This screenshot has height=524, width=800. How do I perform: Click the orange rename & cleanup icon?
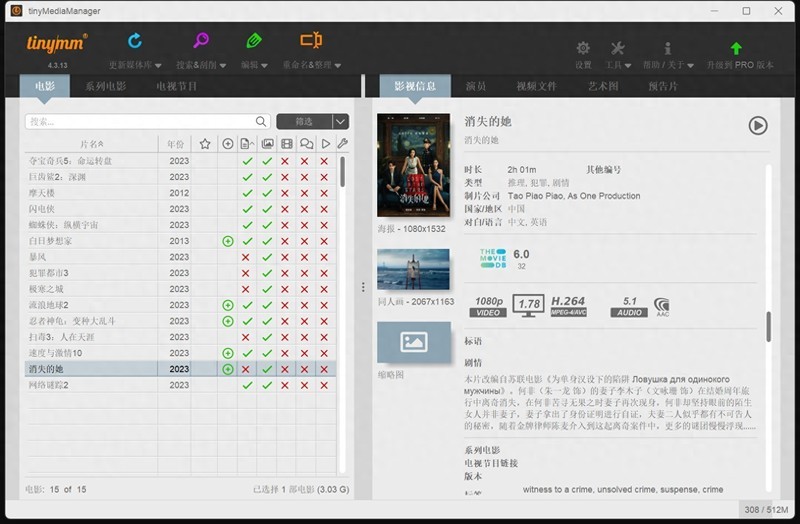[x=311, y=40]
